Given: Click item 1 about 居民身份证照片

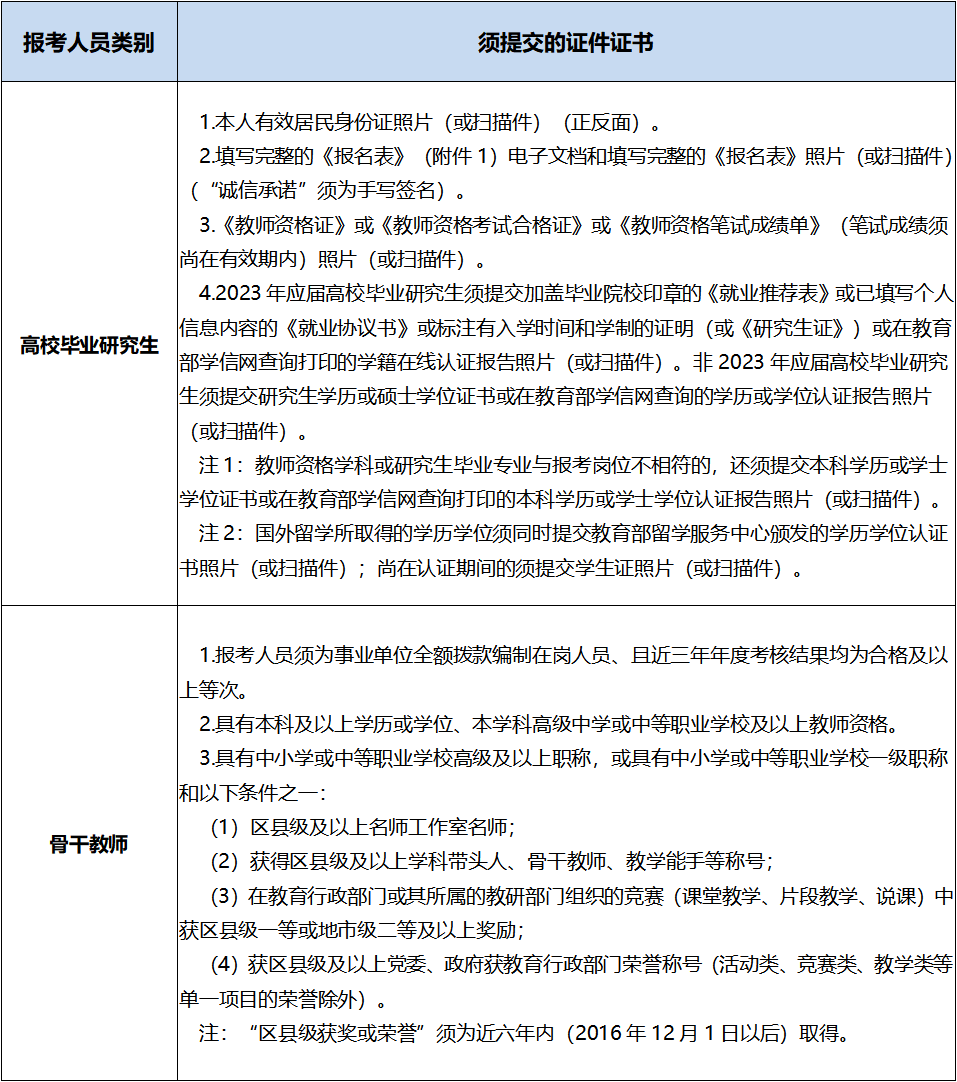Looking at the screenshot, I should click(430, 123).
